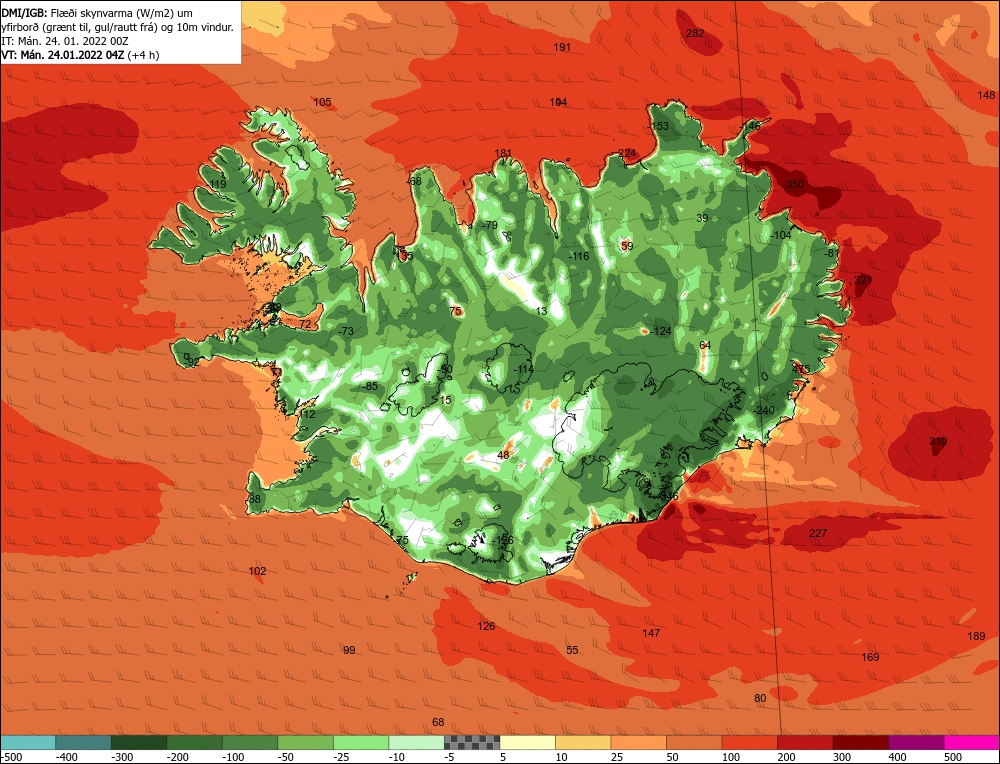1000x764 pixels.
Task: Click the purple 400 to 500 legend swatch
Action: click(916, 742)
